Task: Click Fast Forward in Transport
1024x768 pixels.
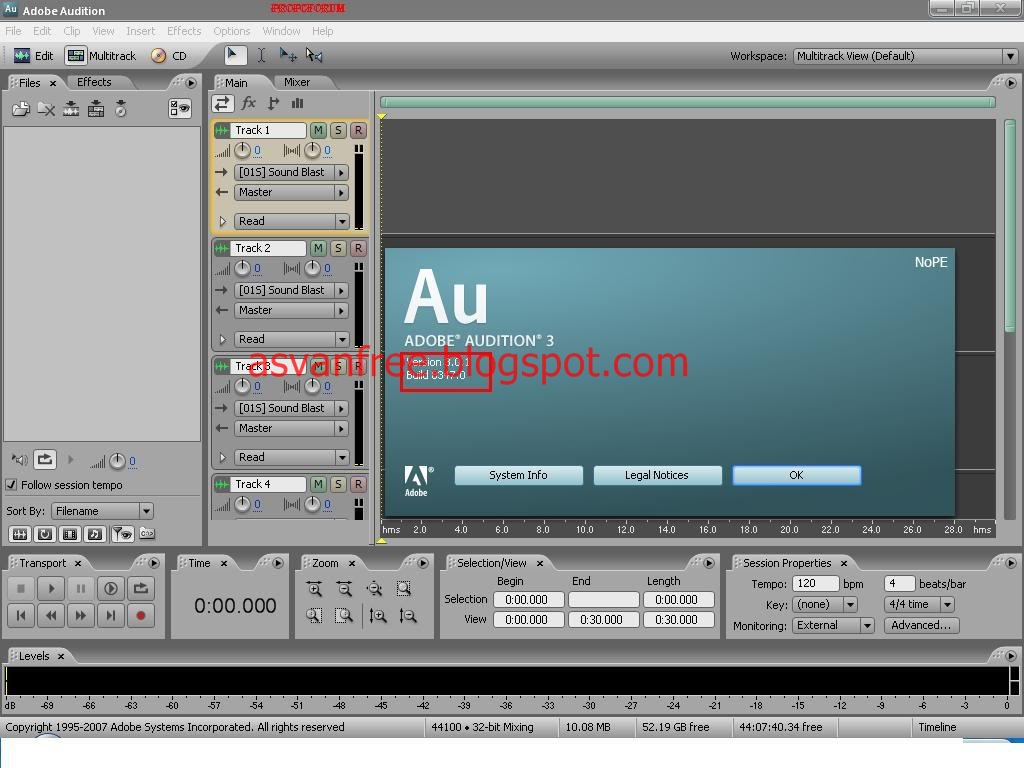Action: (80, 615)
